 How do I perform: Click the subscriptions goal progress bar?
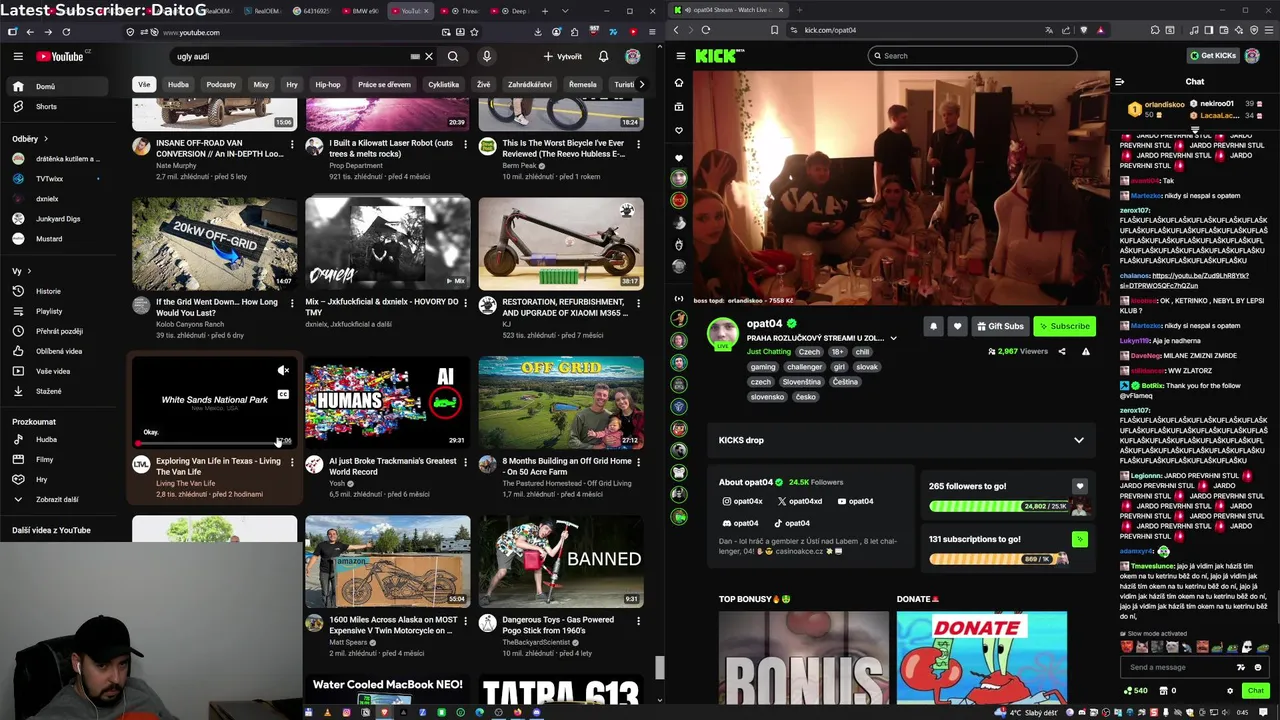coord(998,559)
